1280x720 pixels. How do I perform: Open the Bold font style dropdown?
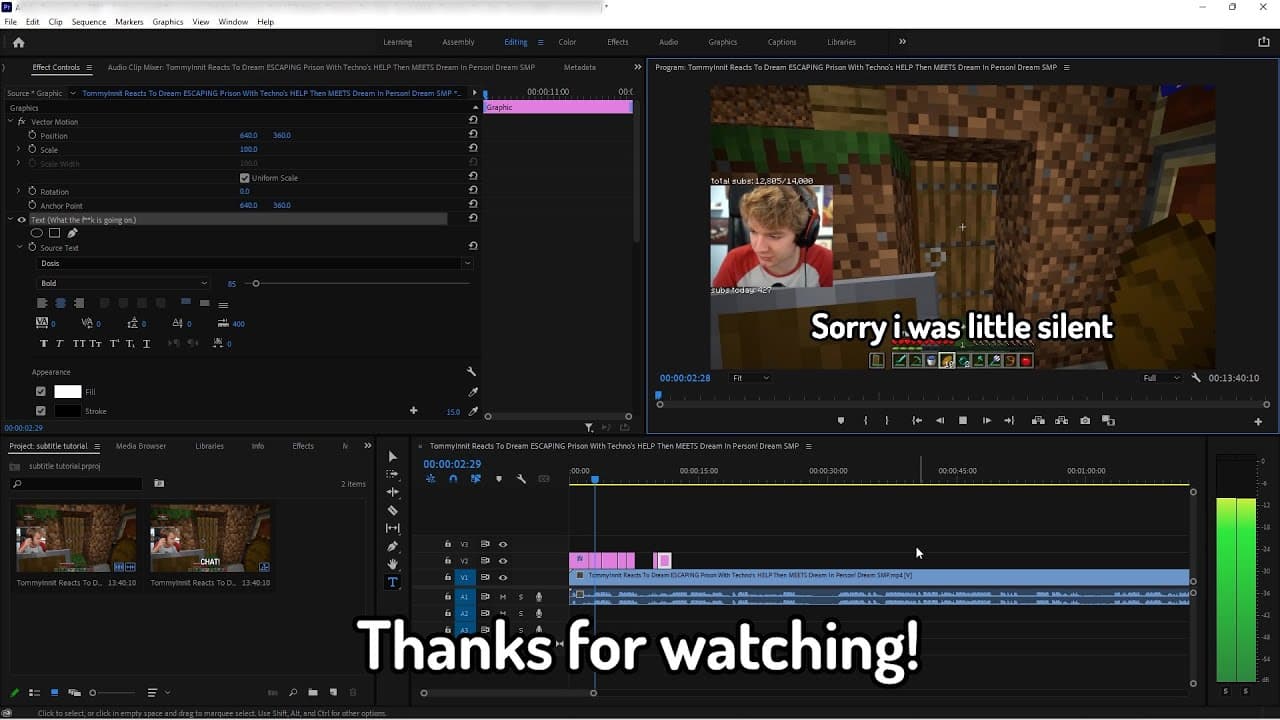tap(124, 283)
